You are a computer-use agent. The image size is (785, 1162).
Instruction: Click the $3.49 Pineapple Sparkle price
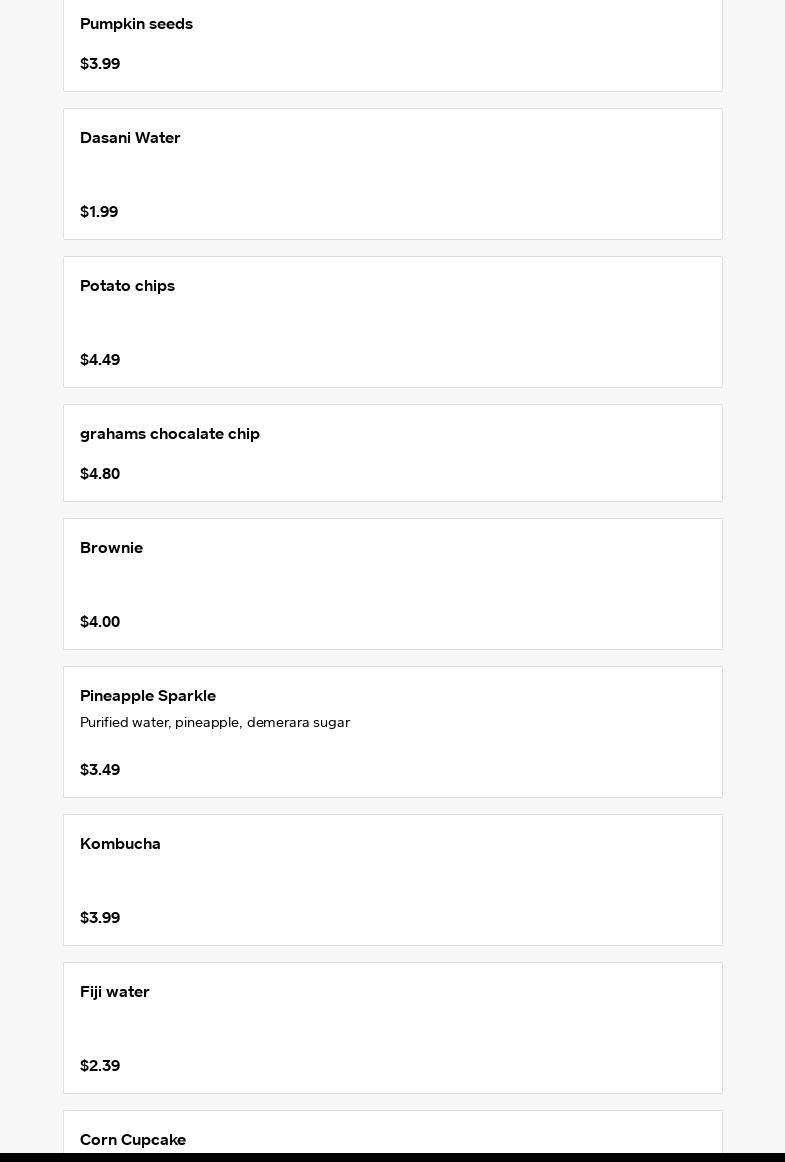100,770
